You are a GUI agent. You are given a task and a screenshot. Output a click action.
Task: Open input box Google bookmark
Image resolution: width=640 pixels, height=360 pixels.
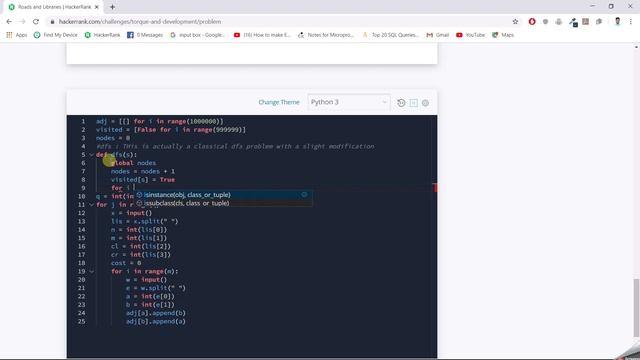point(198,35)
